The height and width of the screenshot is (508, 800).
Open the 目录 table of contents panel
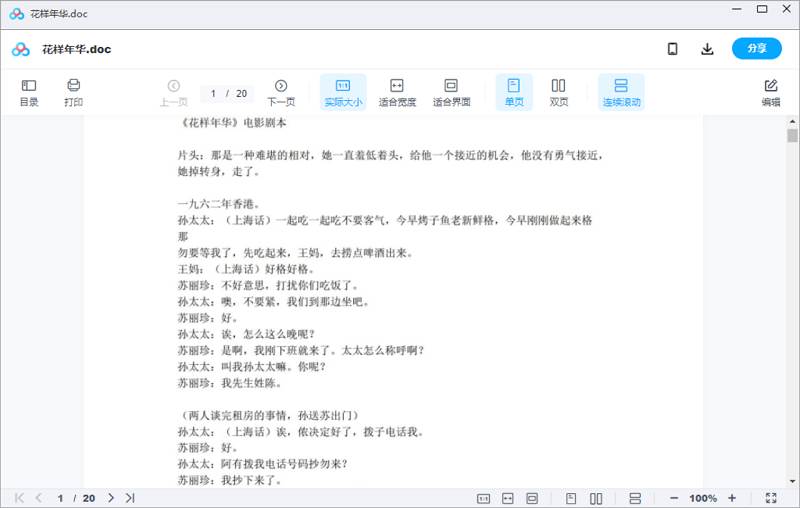click(29, 93)
